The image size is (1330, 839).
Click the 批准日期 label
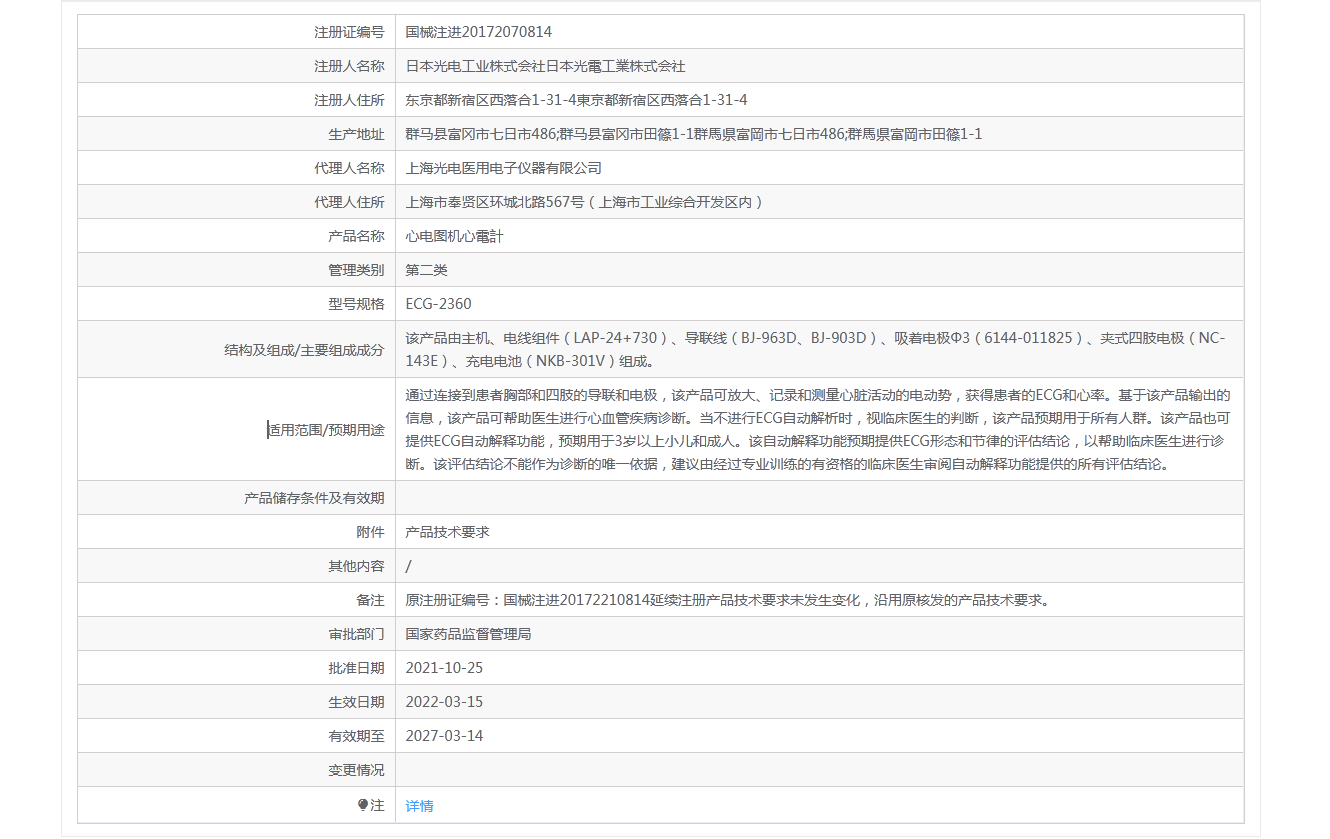coord(356,668)
